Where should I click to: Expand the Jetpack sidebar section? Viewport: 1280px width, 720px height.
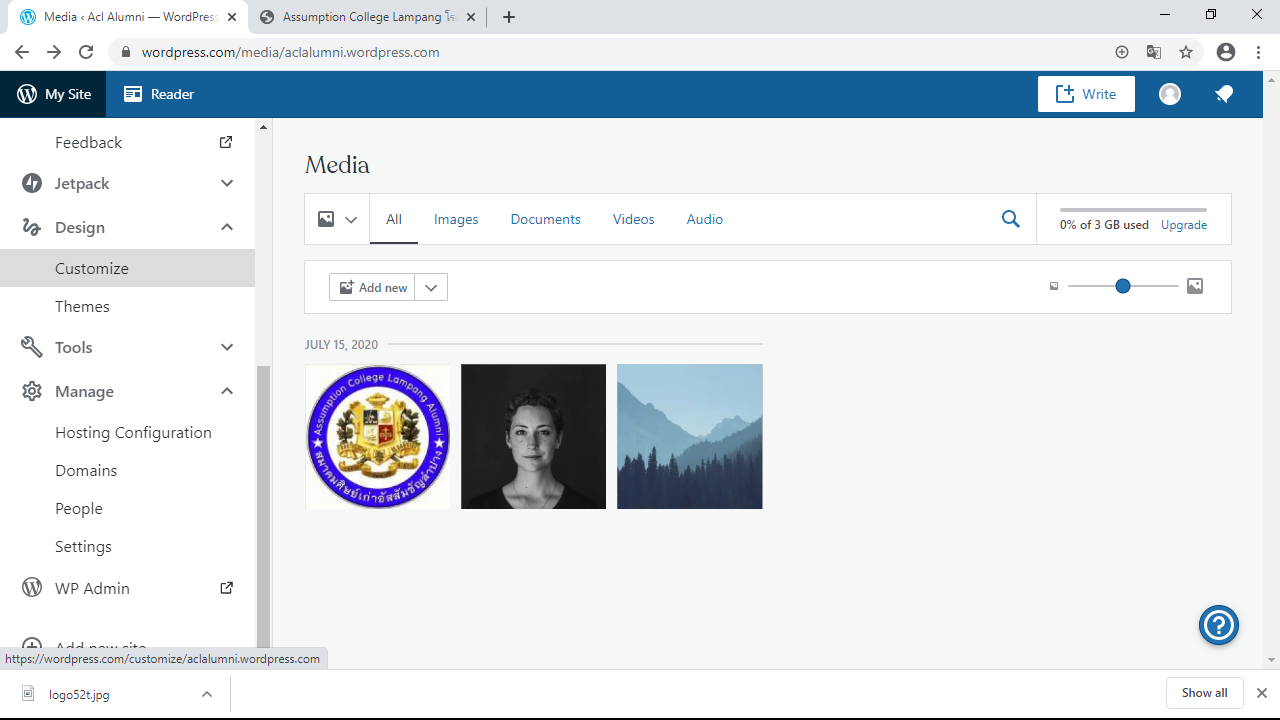[227, 183]
